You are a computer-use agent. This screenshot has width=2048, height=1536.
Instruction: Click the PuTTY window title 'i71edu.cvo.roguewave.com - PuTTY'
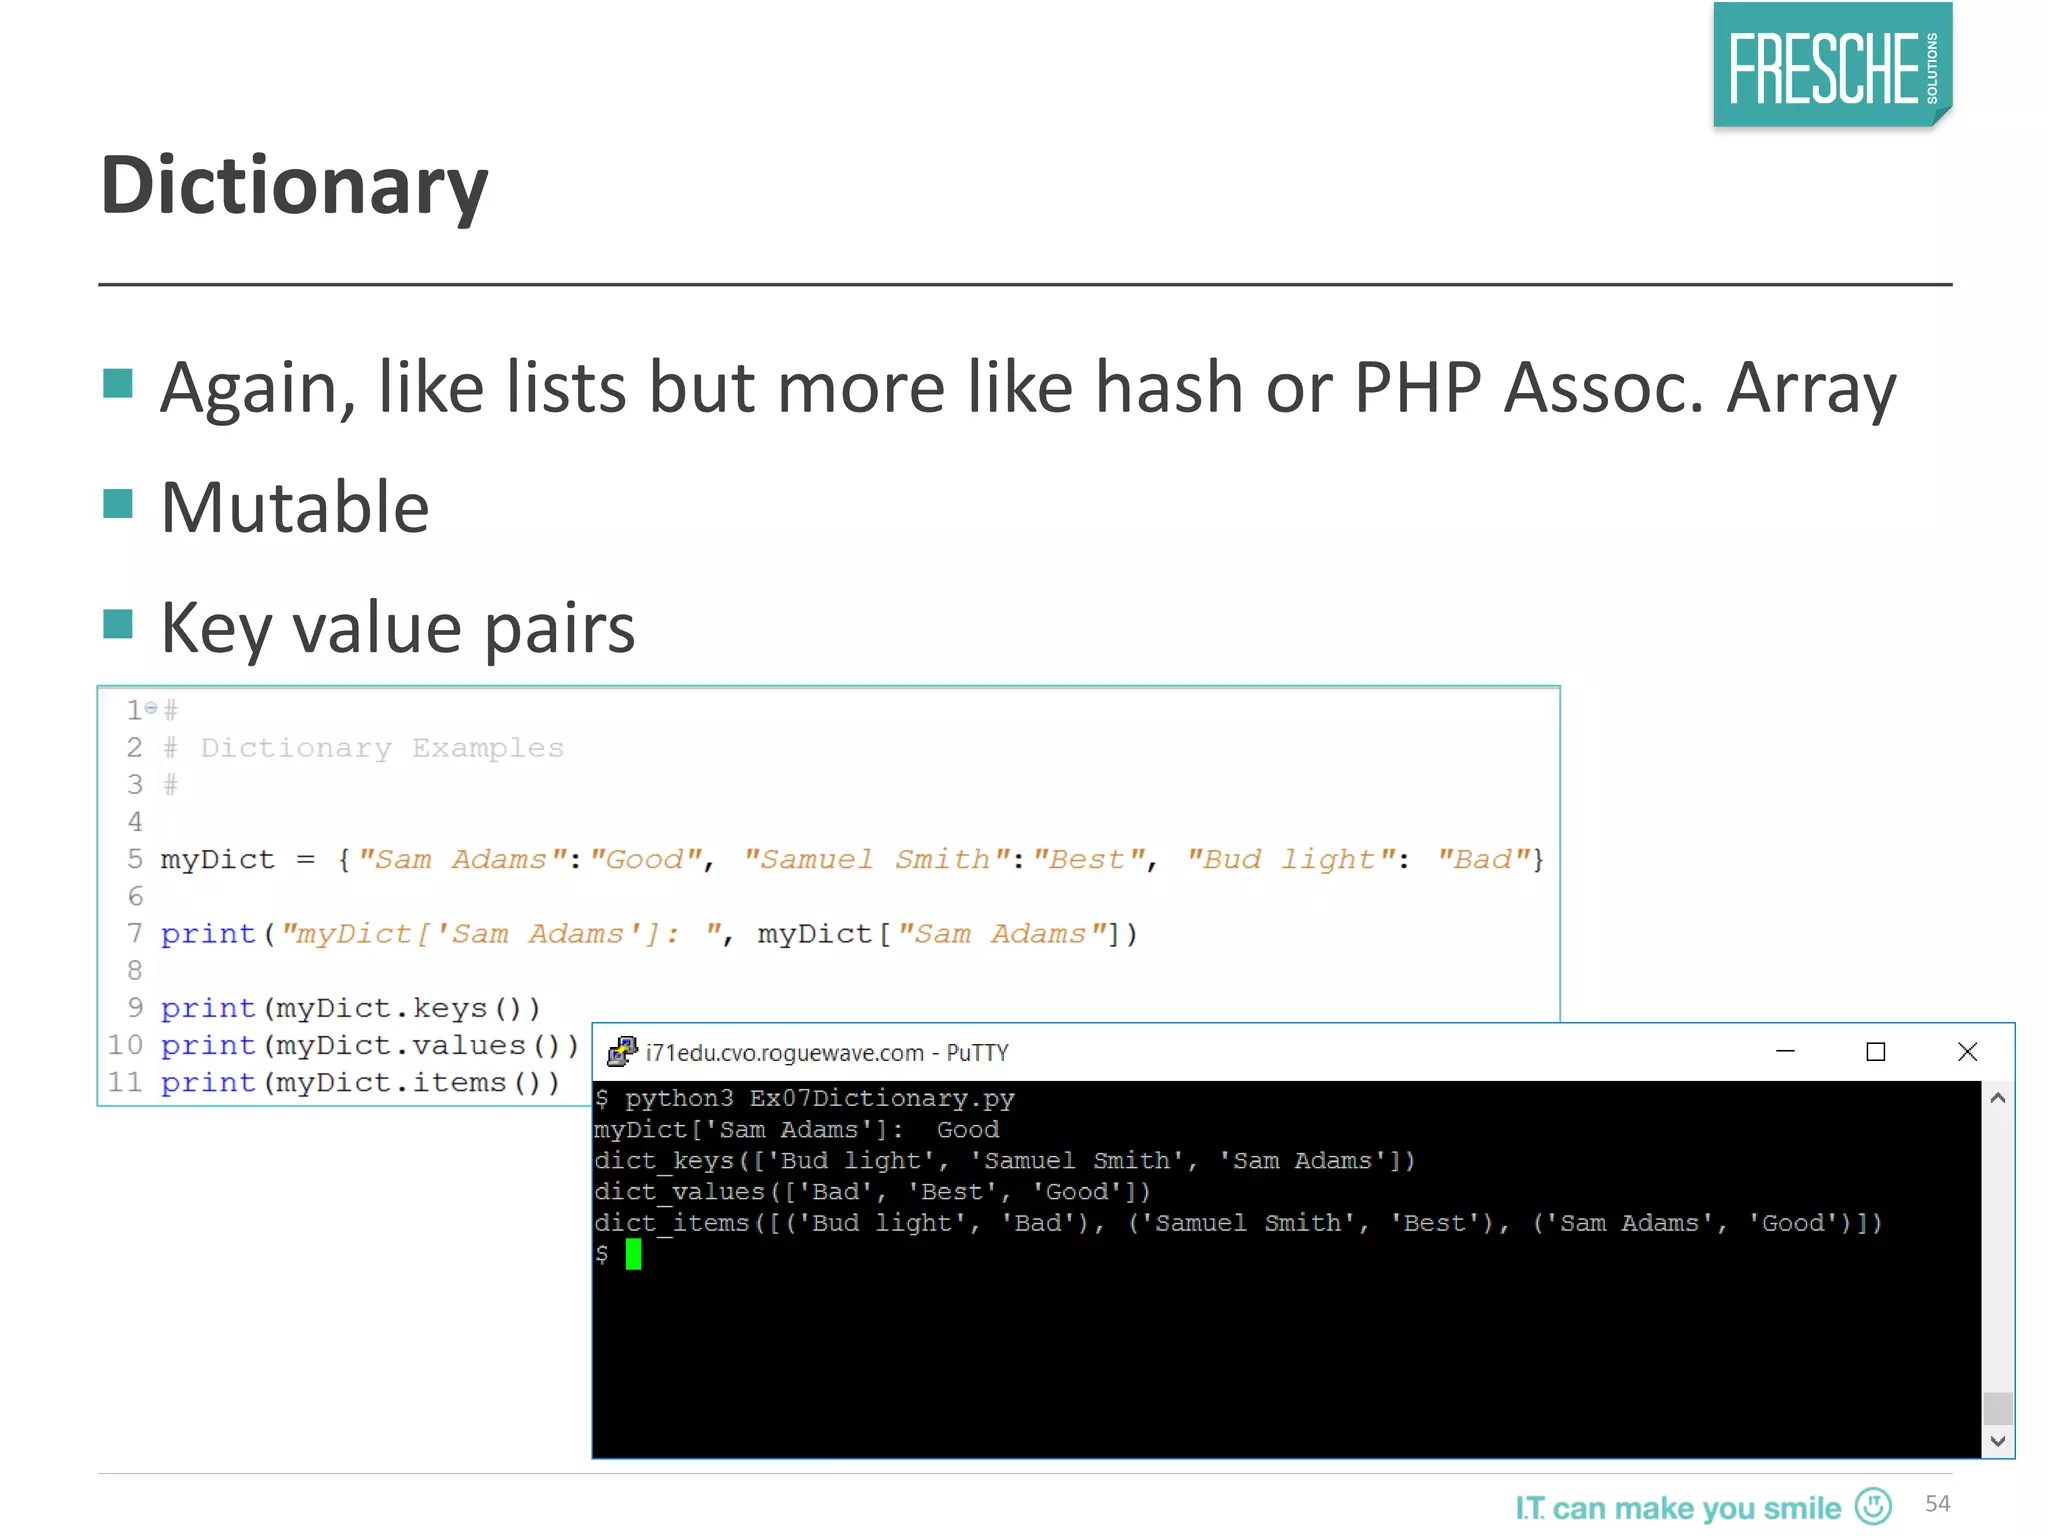827,1053
